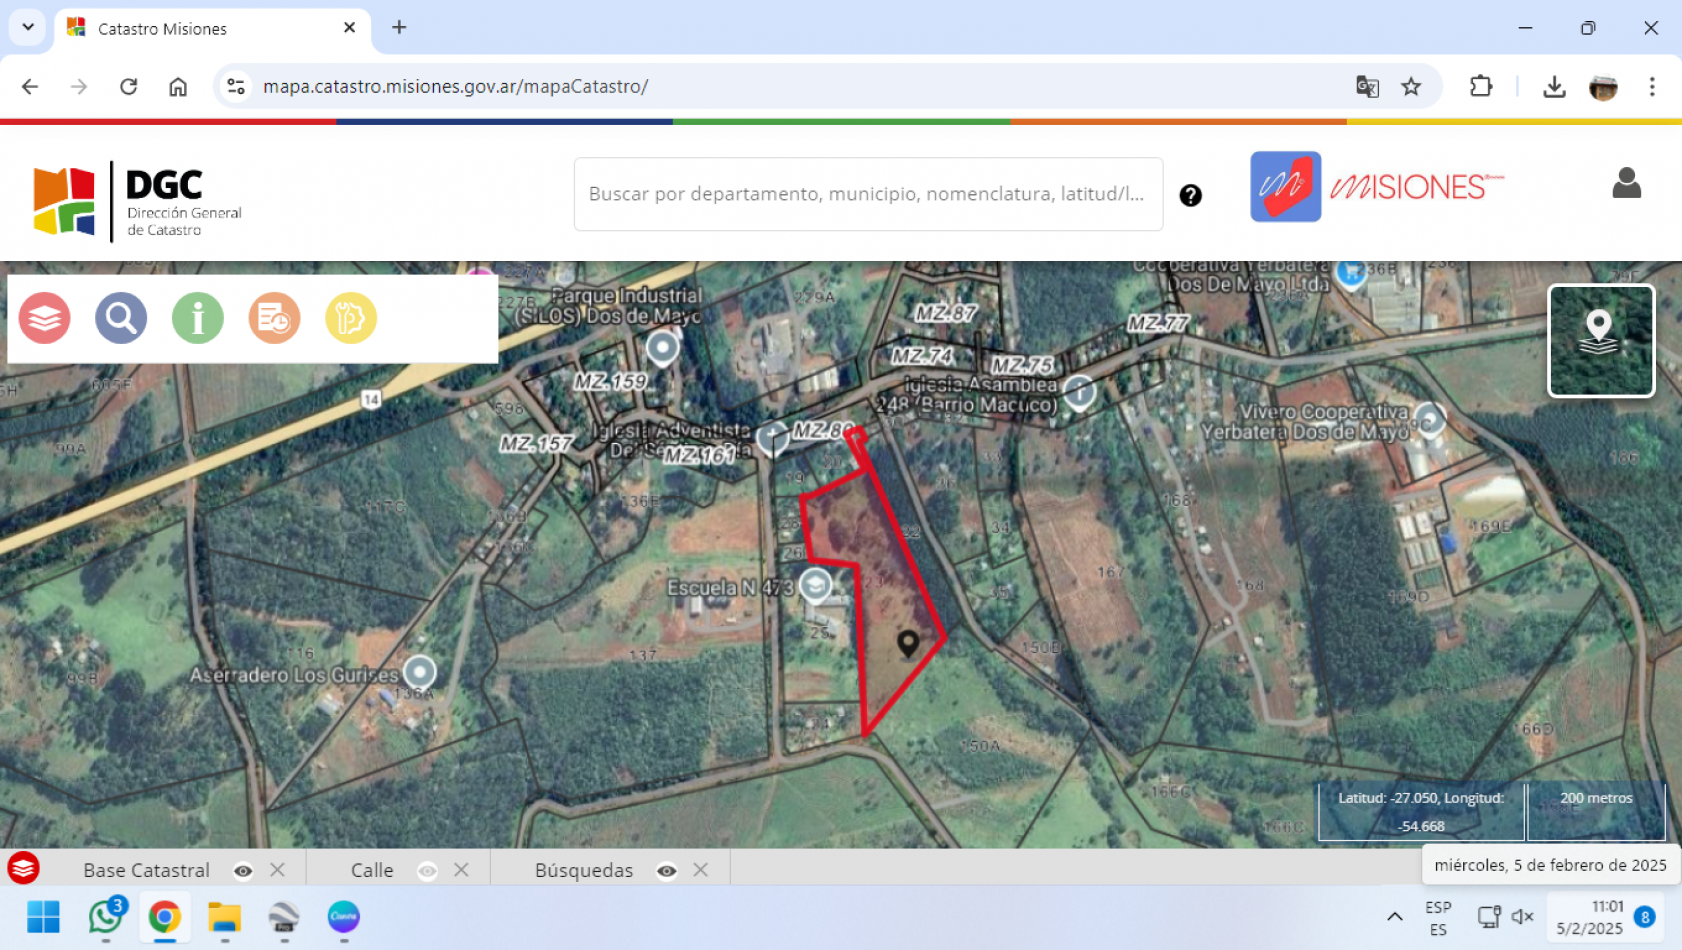Select the Base Catastral layer tab
Viewport: 1682px width, 950px height.
point(147,870)
